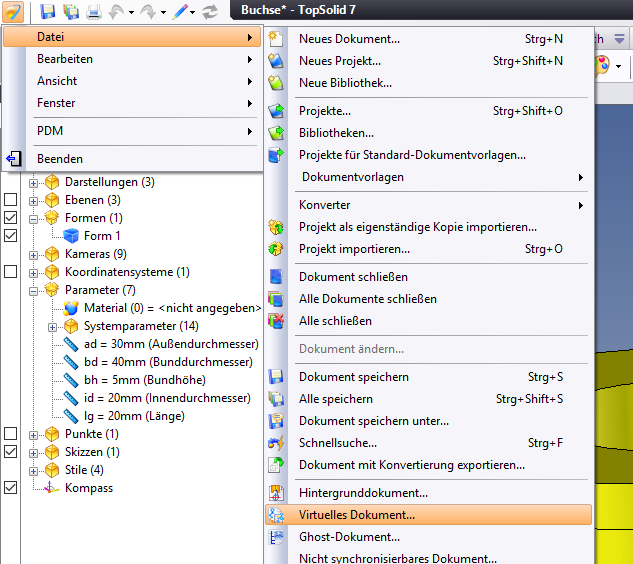Screen dimensions: 633x564
Task: Click the Projekt als eigenständige Kopie icon
Action: point(276,227)
